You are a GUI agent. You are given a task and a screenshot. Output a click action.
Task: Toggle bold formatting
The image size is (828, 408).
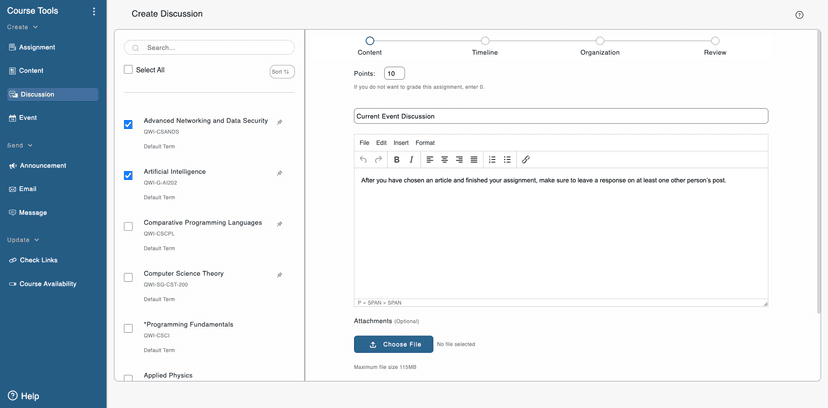397,159
